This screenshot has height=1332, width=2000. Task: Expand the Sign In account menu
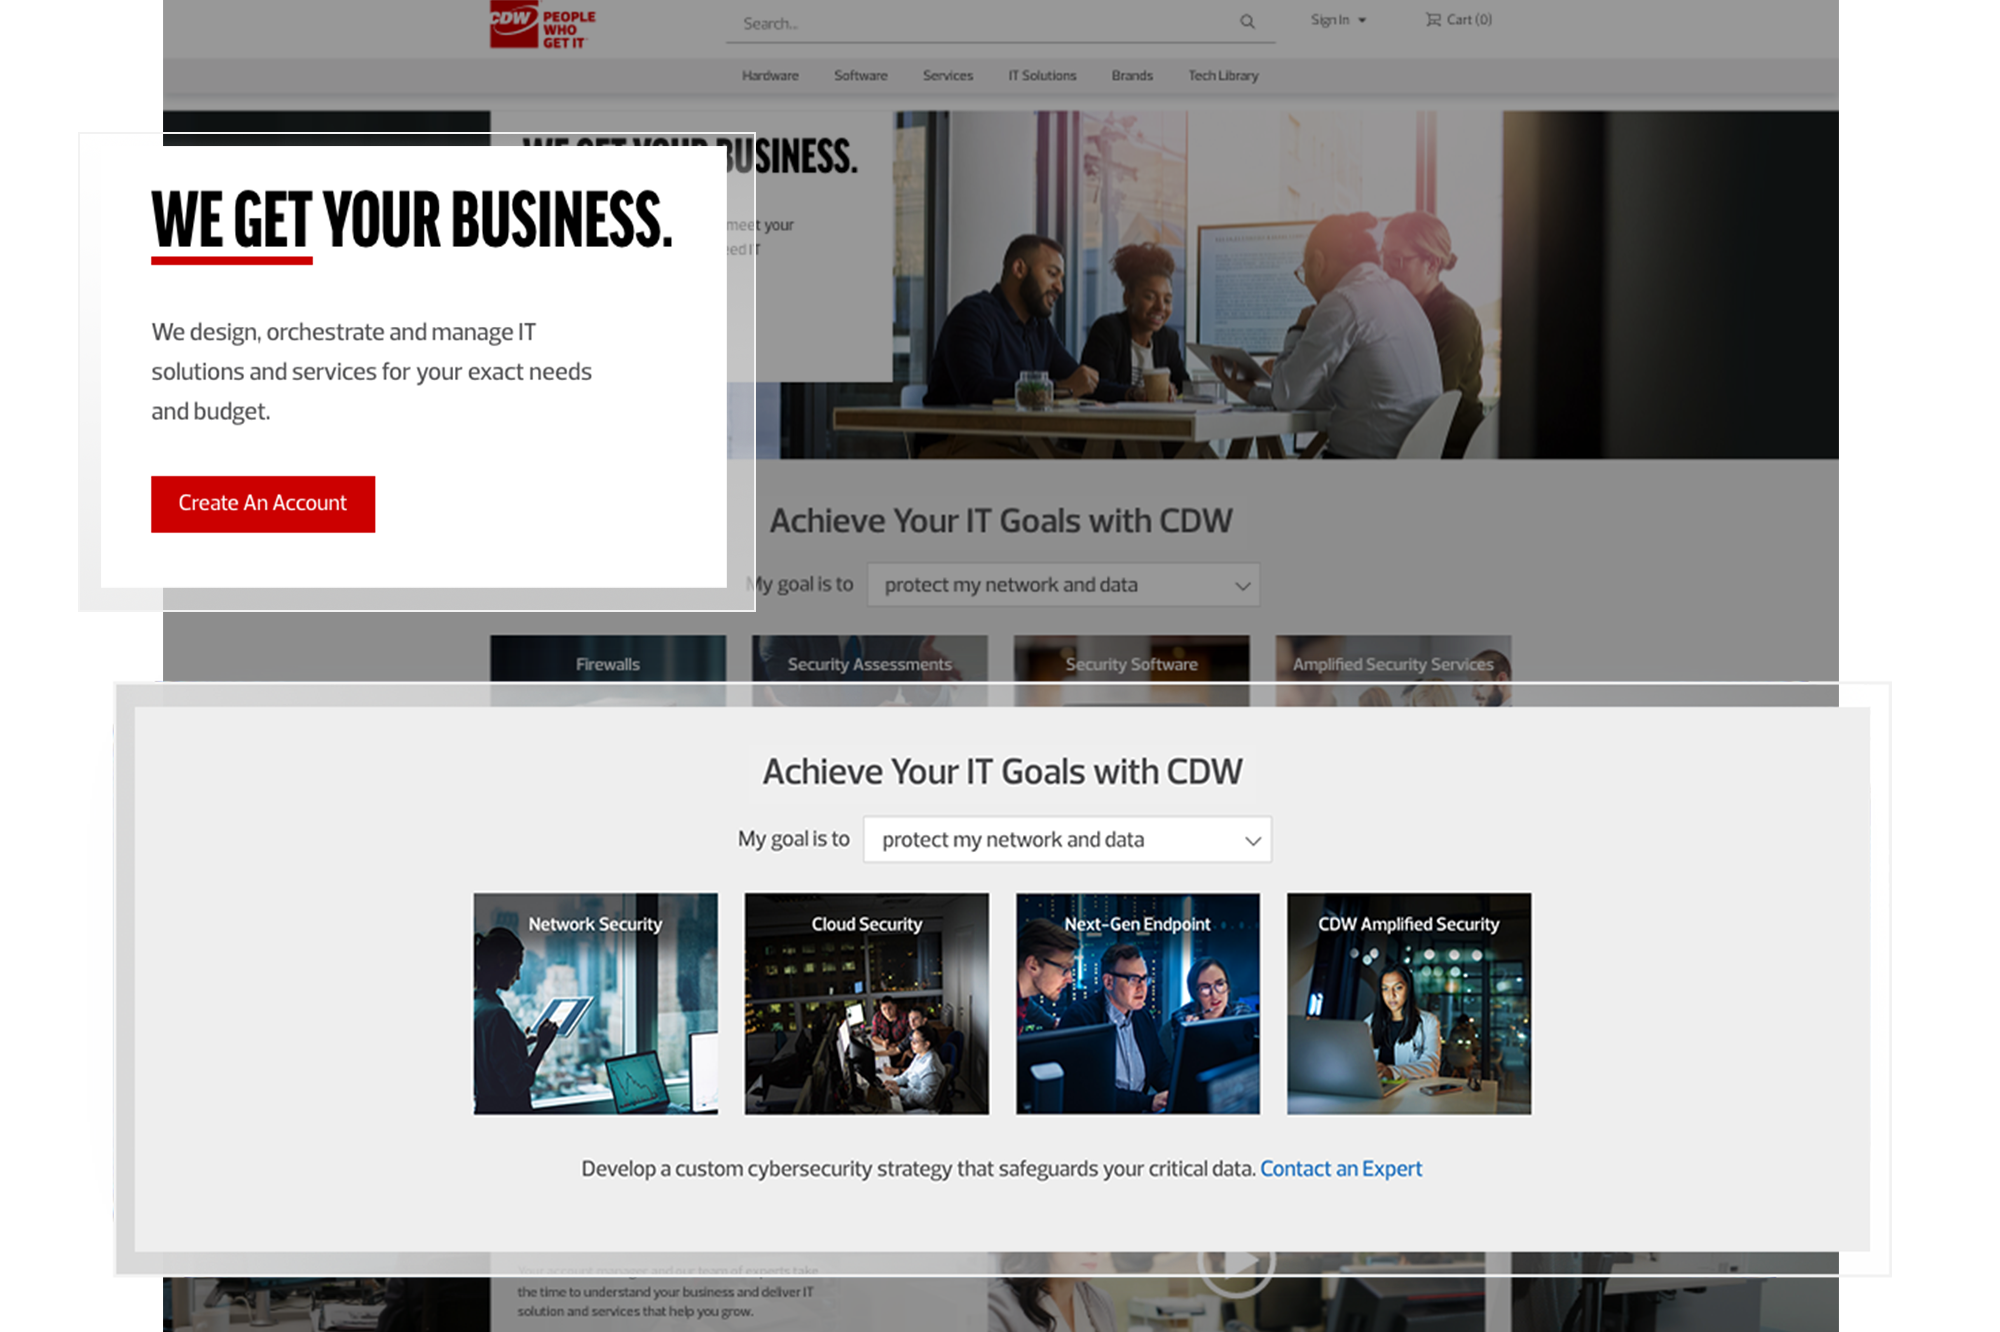1337,21
